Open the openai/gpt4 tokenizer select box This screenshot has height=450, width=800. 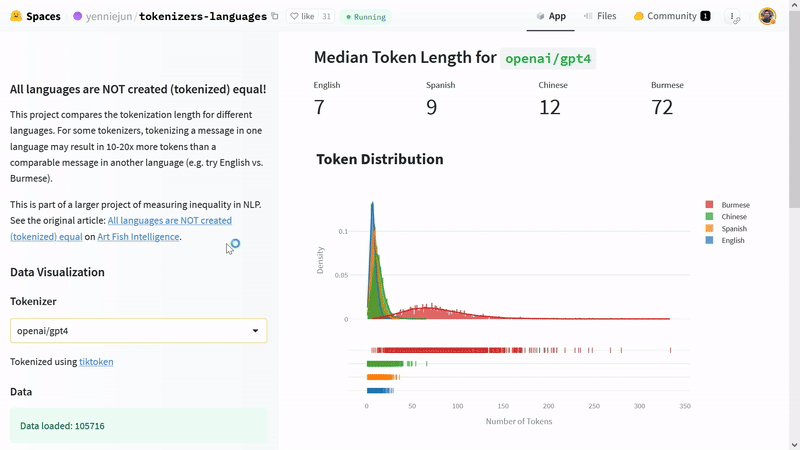point(130,331)
